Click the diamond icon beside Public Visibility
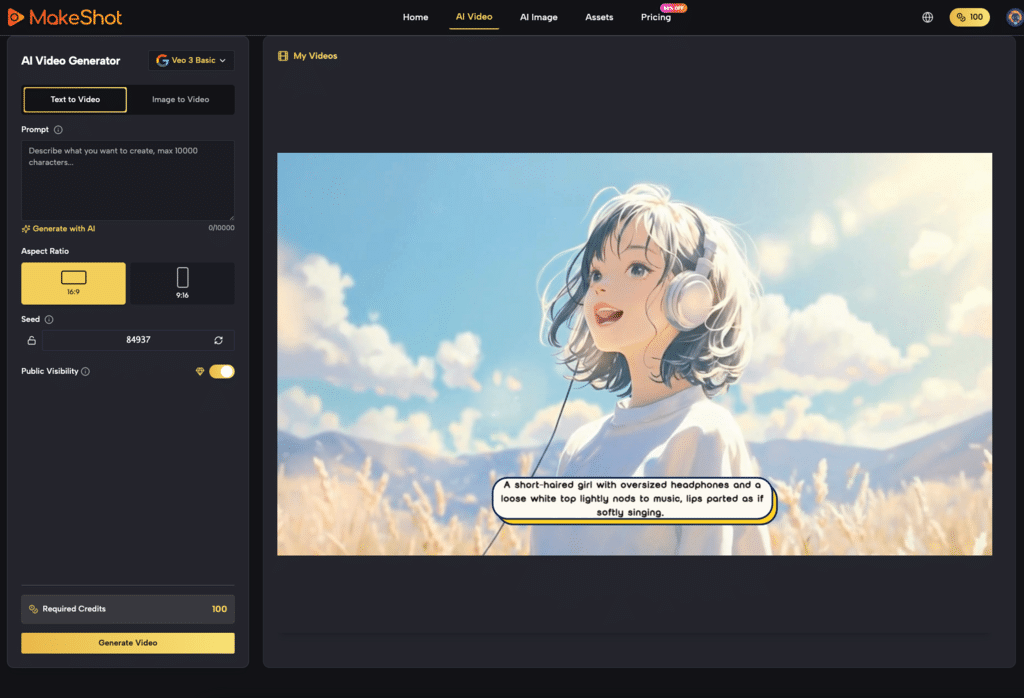 tap(202, 371)
